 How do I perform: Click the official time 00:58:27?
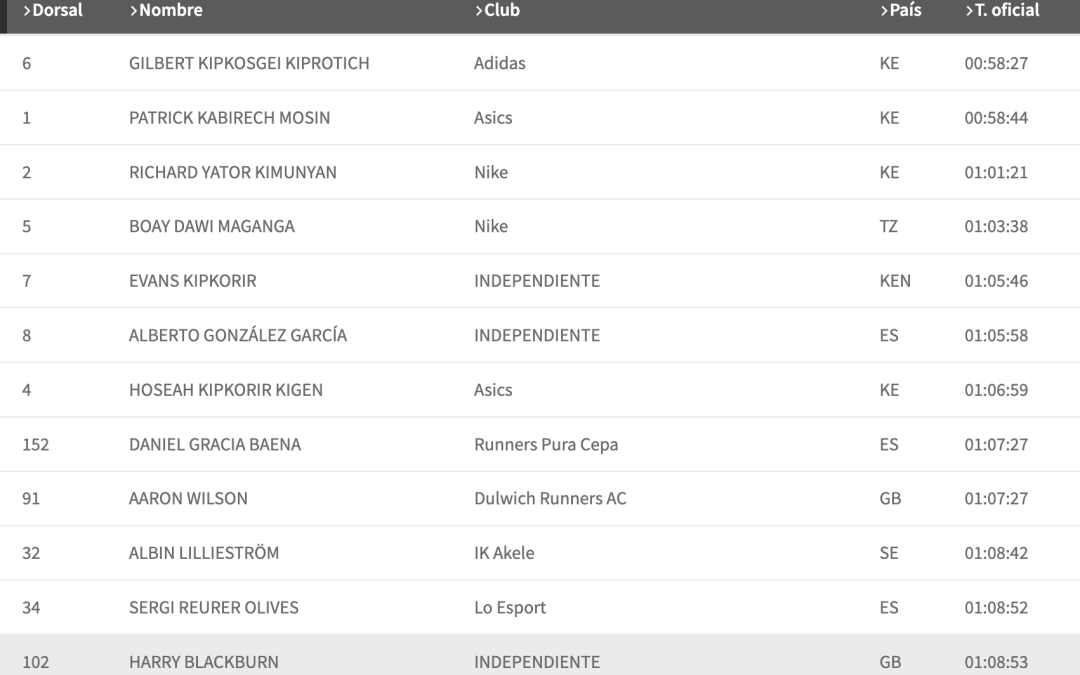pos(995,63)
